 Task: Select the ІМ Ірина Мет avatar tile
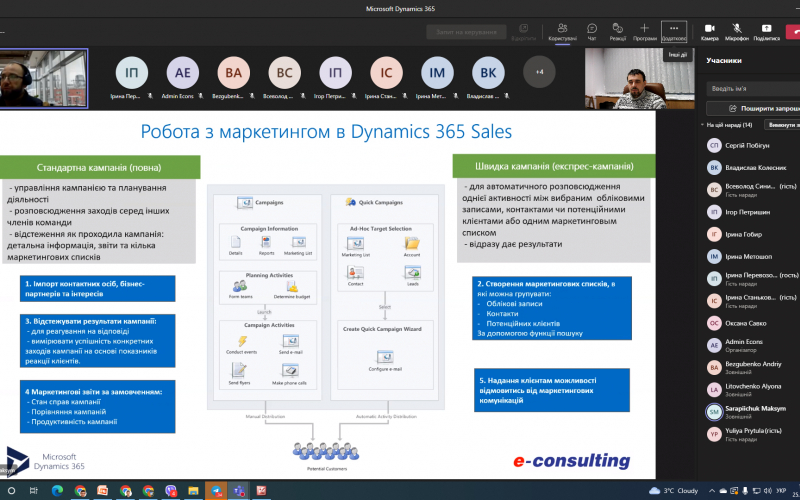[437, 72]
